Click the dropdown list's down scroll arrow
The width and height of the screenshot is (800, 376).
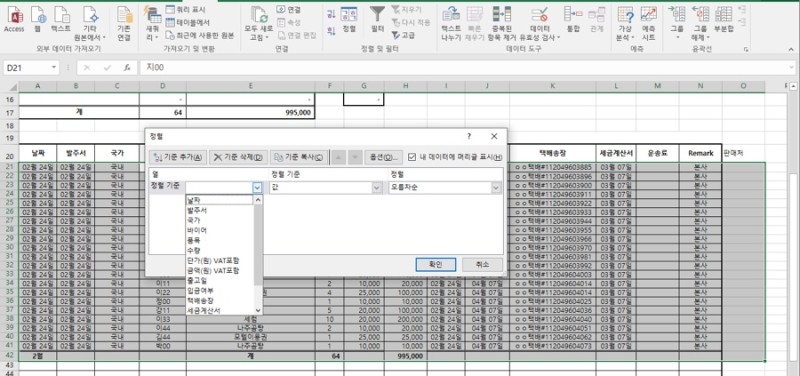tap(258, 310)
